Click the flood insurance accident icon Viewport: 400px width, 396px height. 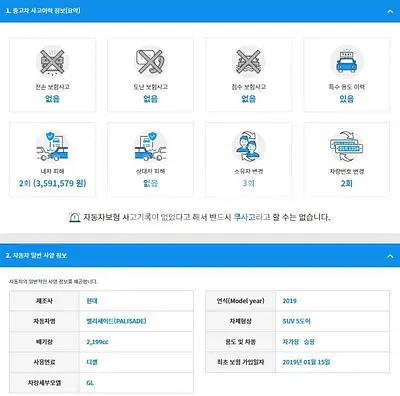pyautogui.click(x=248, y=62)
